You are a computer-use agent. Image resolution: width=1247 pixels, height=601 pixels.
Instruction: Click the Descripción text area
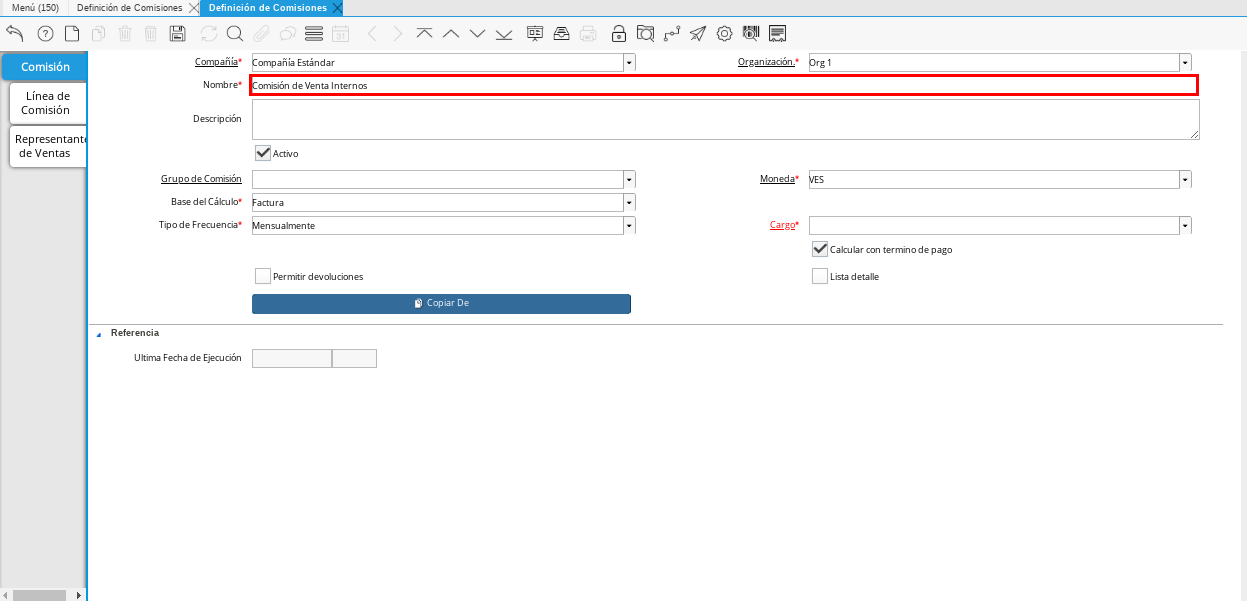[725, 119]
